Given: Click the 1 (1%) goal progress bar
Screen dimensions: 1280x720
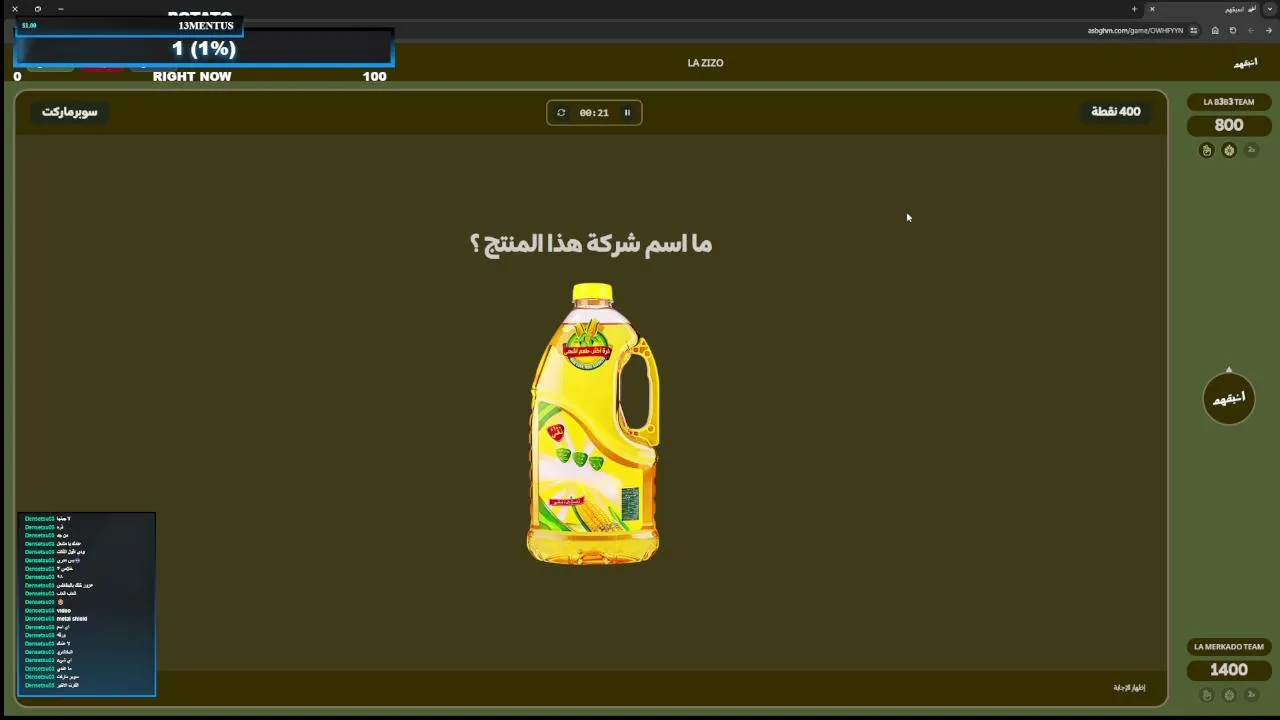Looking at the screenshot, I should [204, 49].
